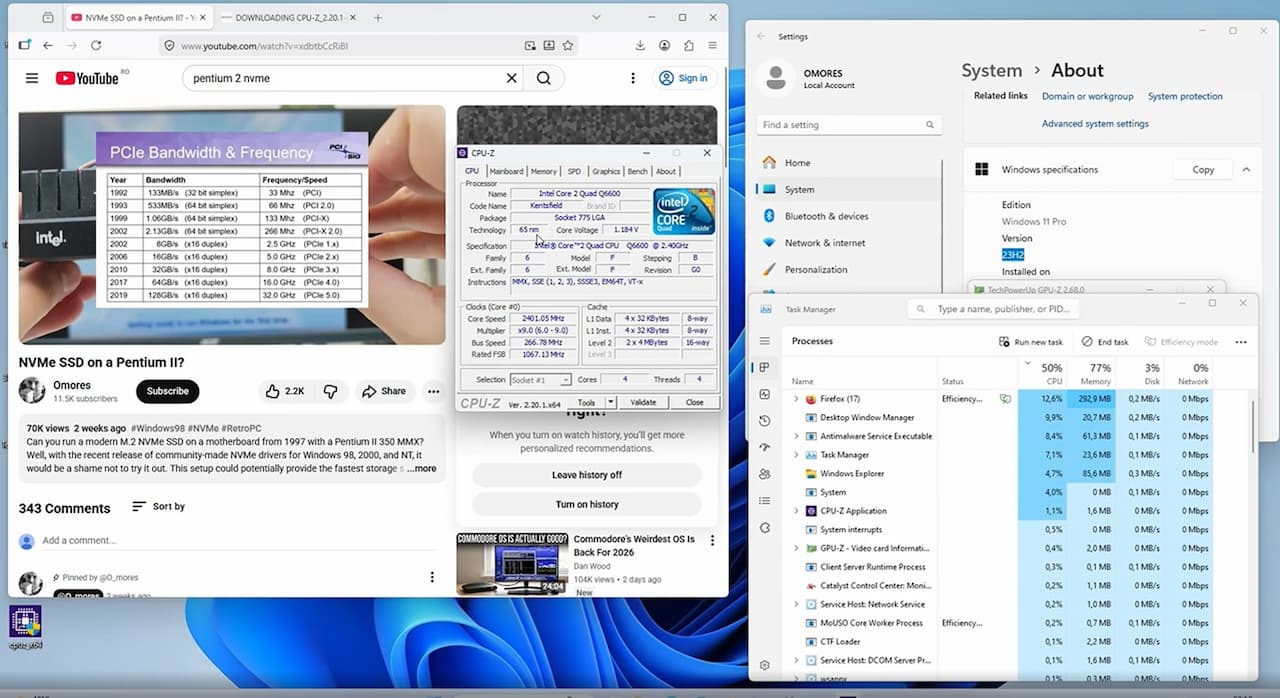Expand Antimalware Service Executable row
The height and width of the screenshot is (698, 1280).
pos(796,436)
